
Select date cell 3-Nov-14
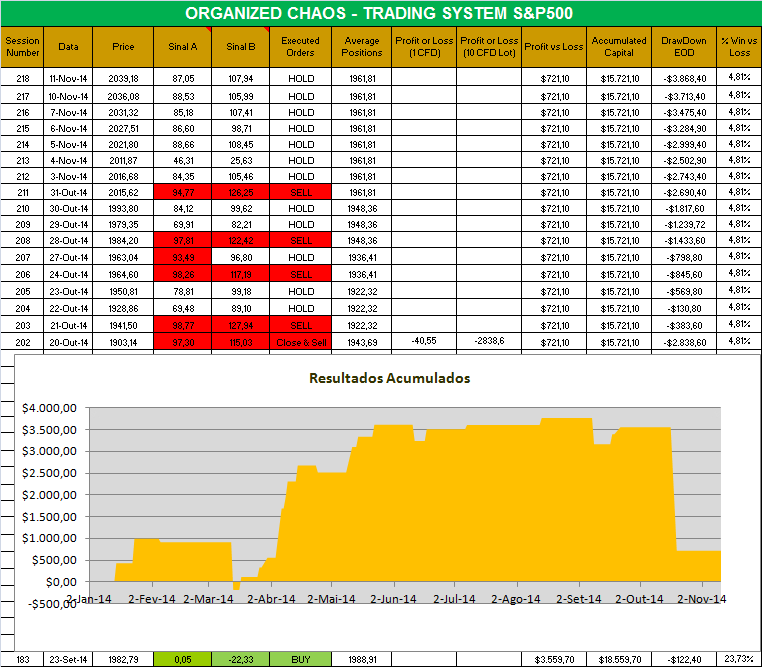coord(68,176)
